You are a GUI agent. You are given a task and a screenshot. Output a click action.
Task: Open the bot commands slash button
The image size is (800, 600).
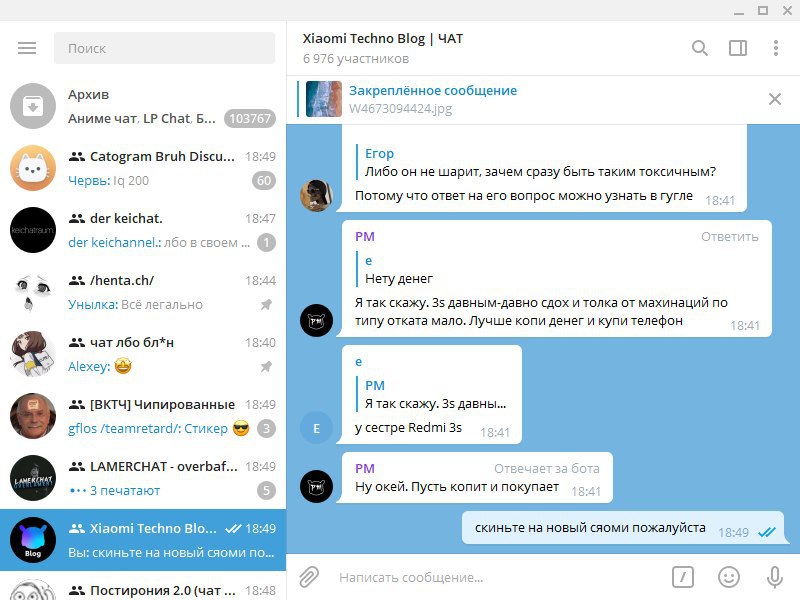click(x=683, y=577)
